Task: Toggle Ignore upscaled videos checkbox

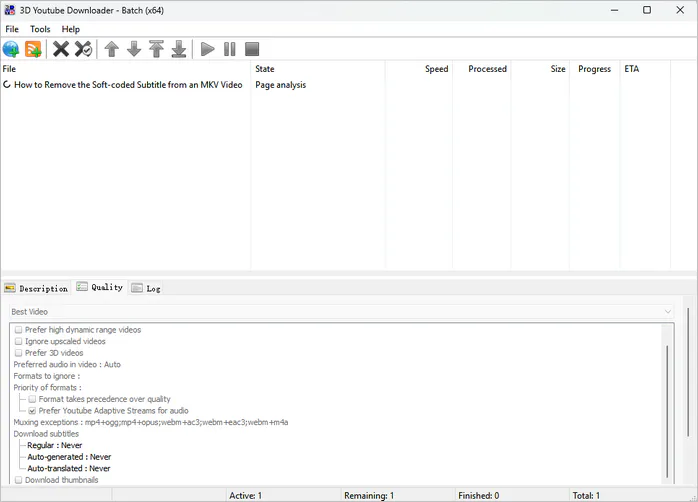Action: point(18,341)
